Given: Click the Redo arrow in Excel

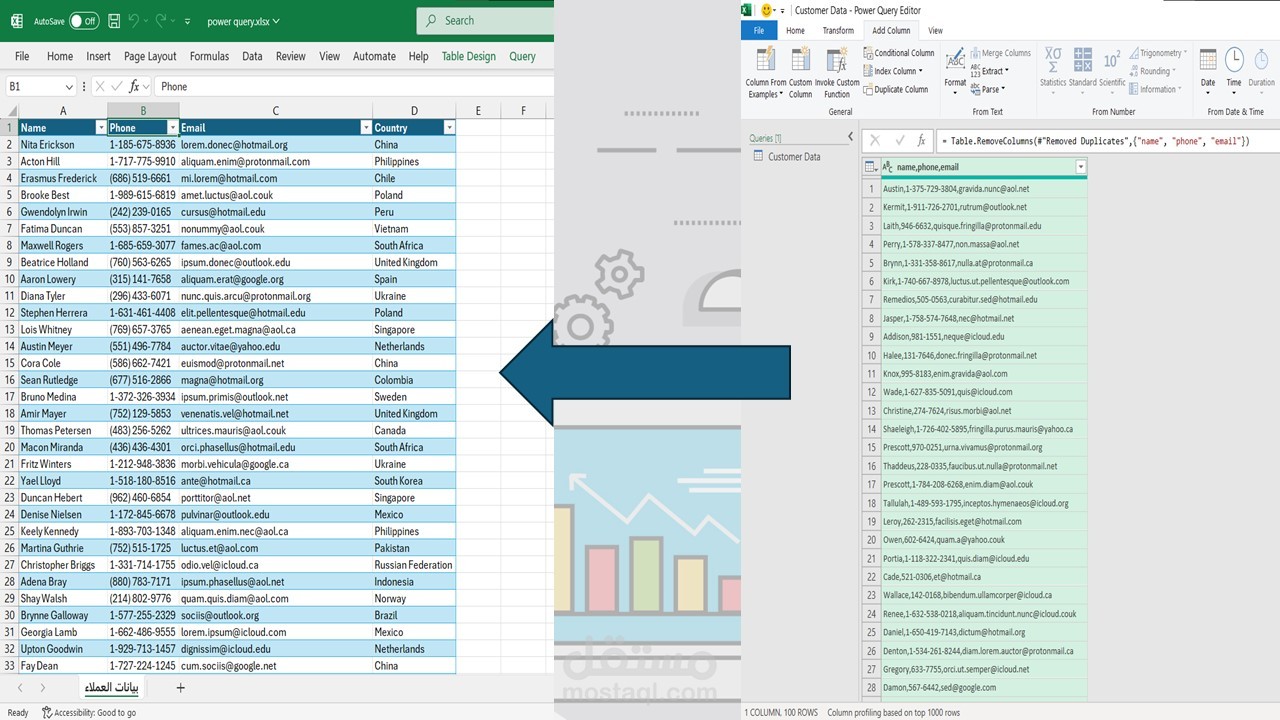Looking at the screenshot, I should pyautogui.click(x=164, y=21).
